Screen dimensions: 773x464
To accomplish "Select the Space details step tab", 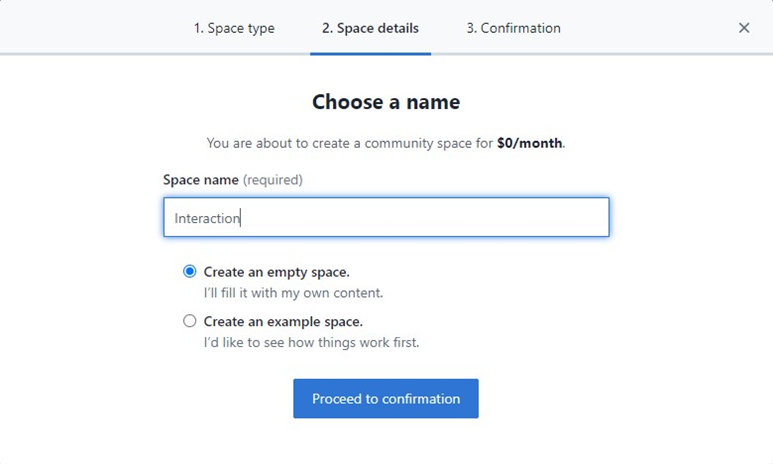I will click(x=370, y=28).
